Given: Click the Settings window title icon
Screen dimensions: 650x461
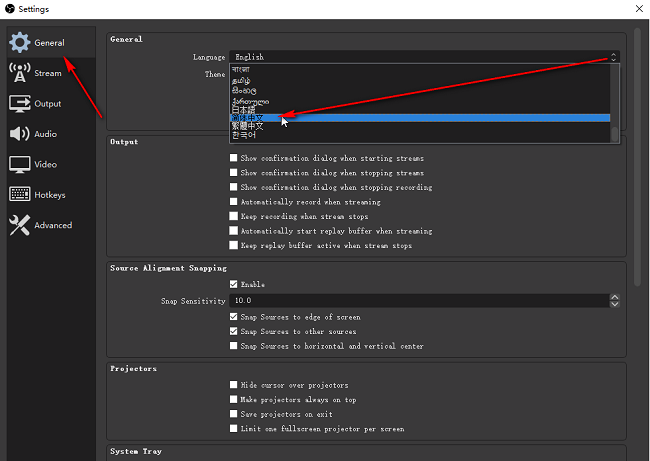Looking at the screenshot, I should (9, 8).
